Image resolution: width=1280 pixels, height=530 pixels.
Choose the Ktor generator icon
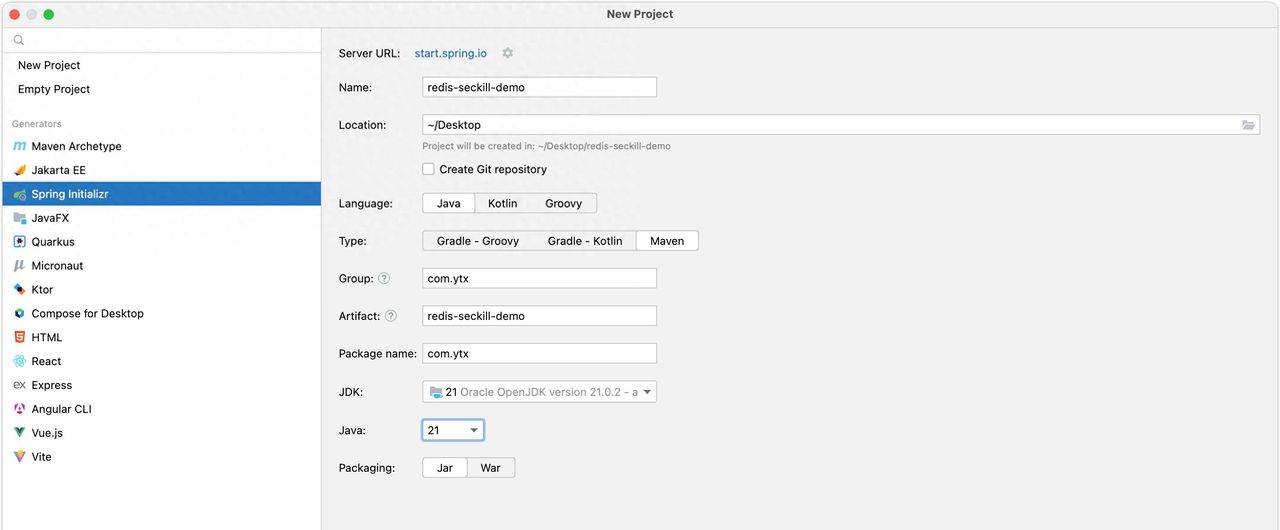[19, 290]
